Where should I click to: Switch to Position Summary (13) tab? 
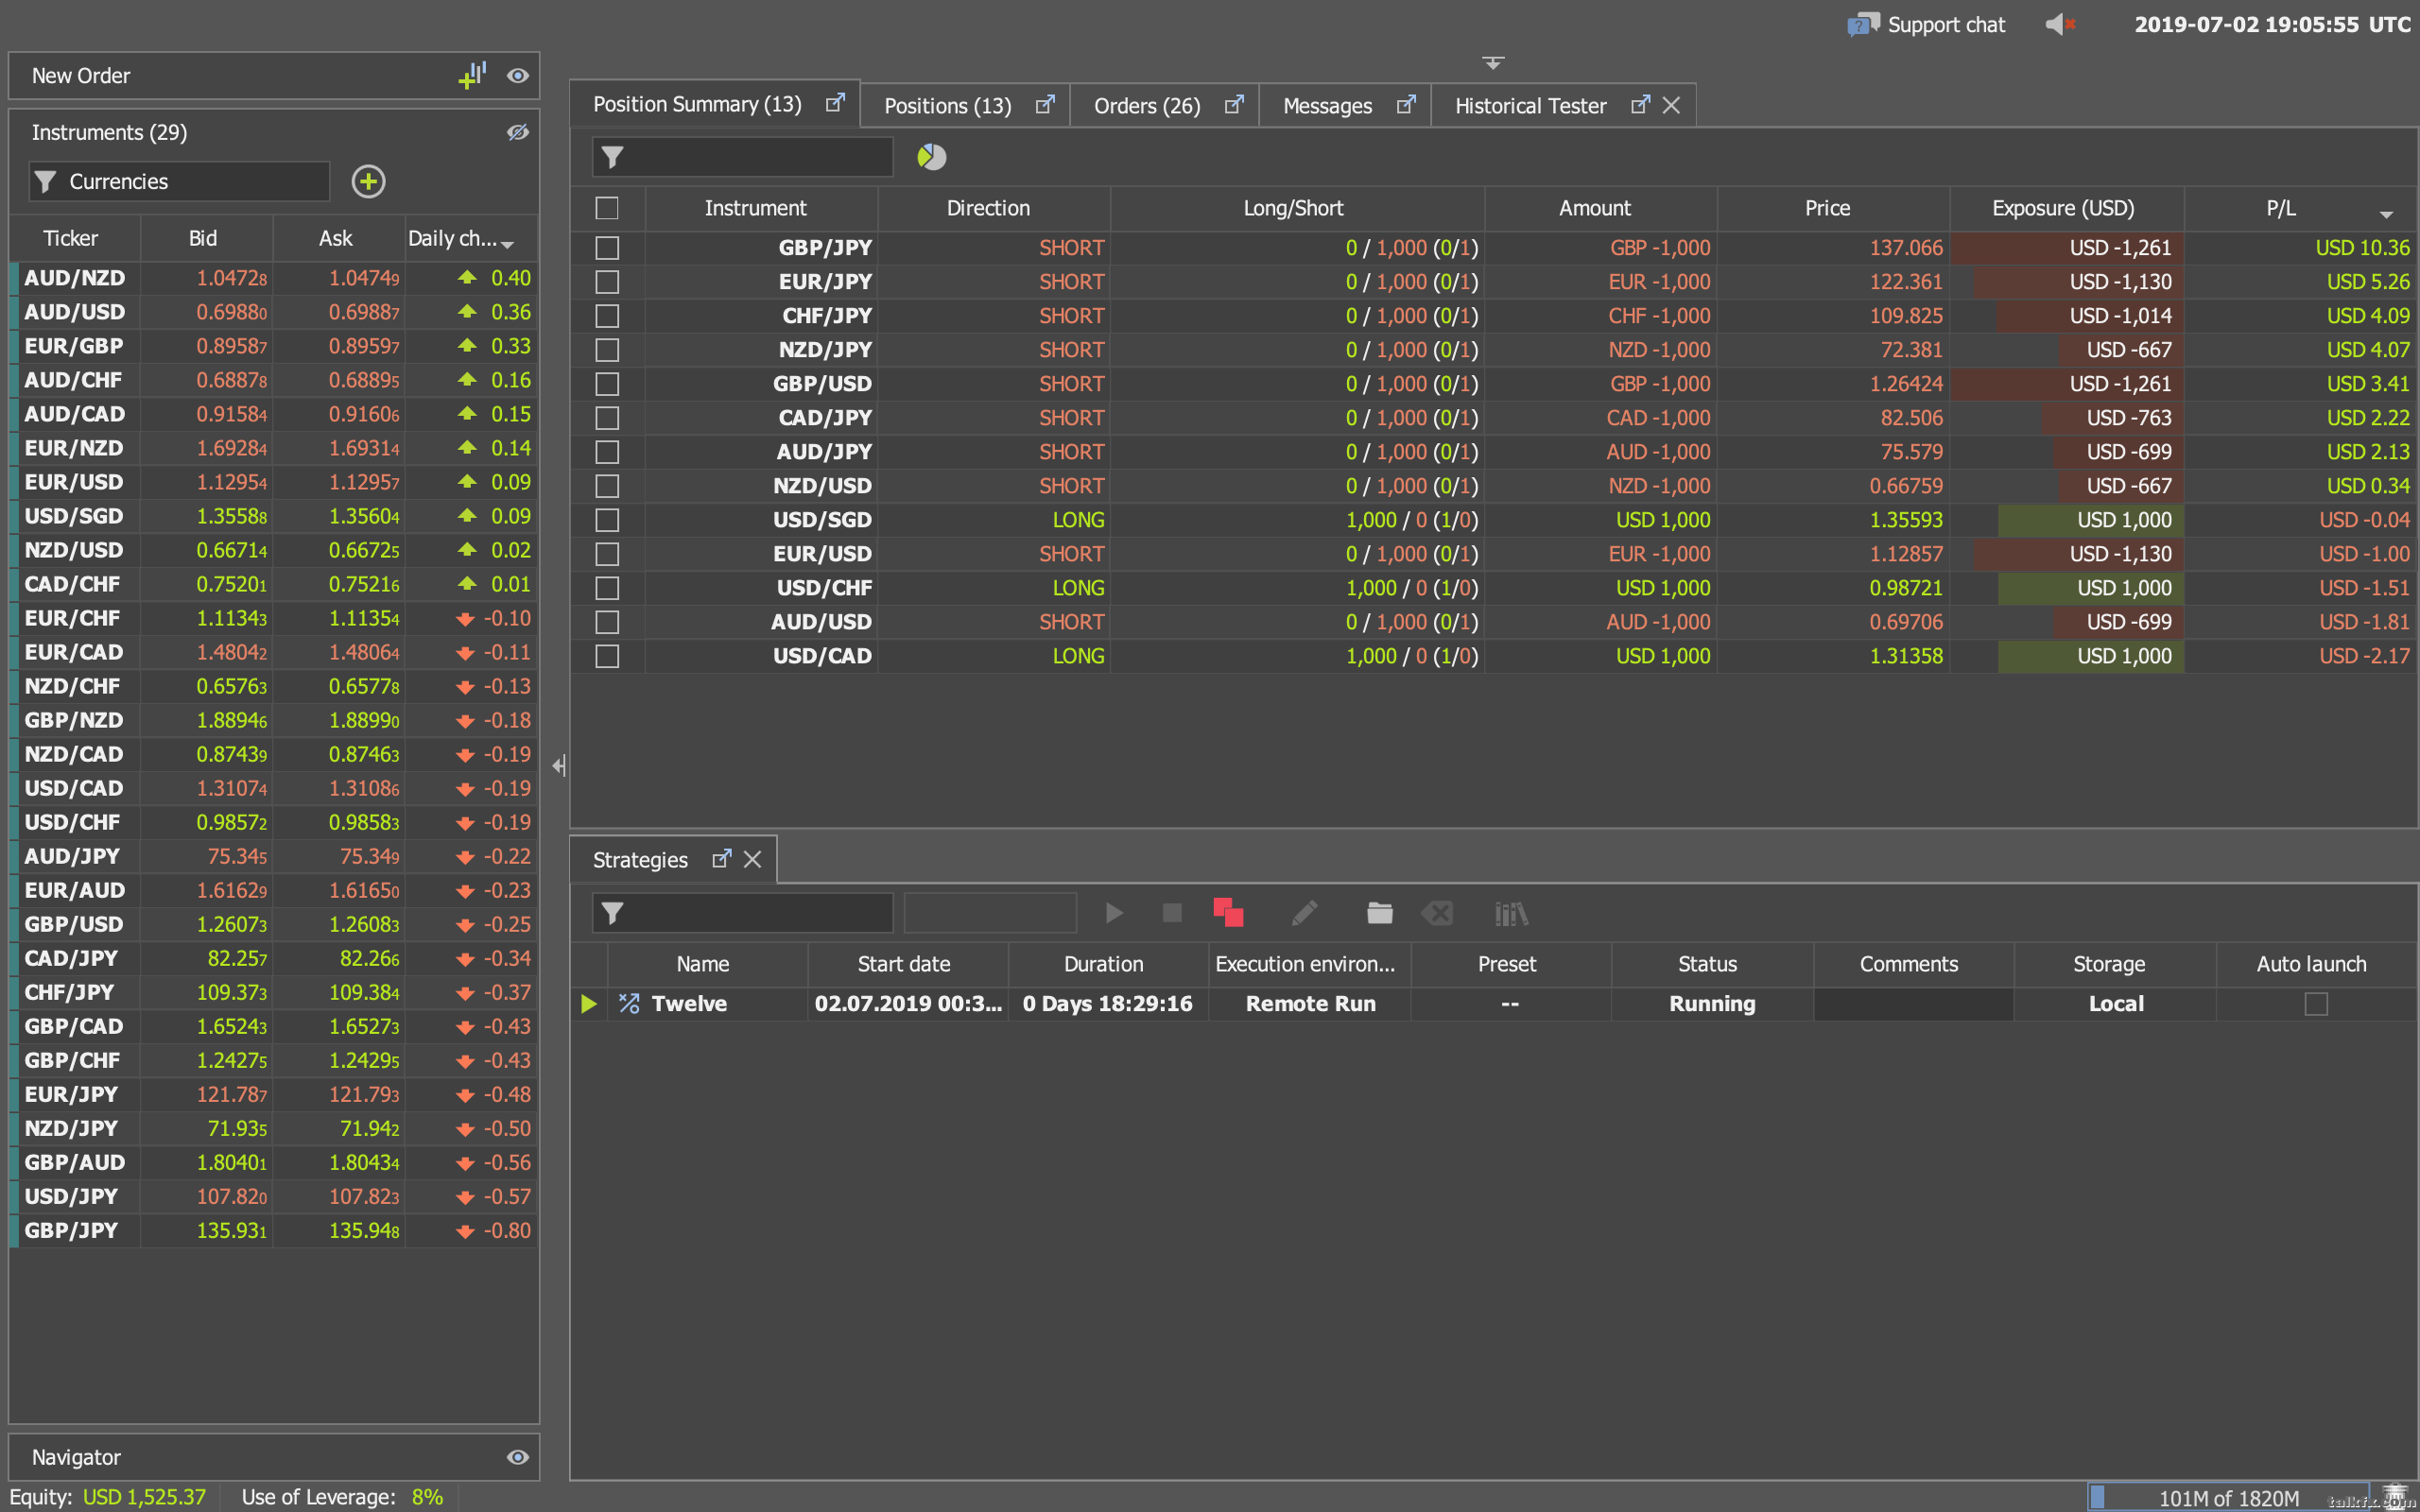697,104
